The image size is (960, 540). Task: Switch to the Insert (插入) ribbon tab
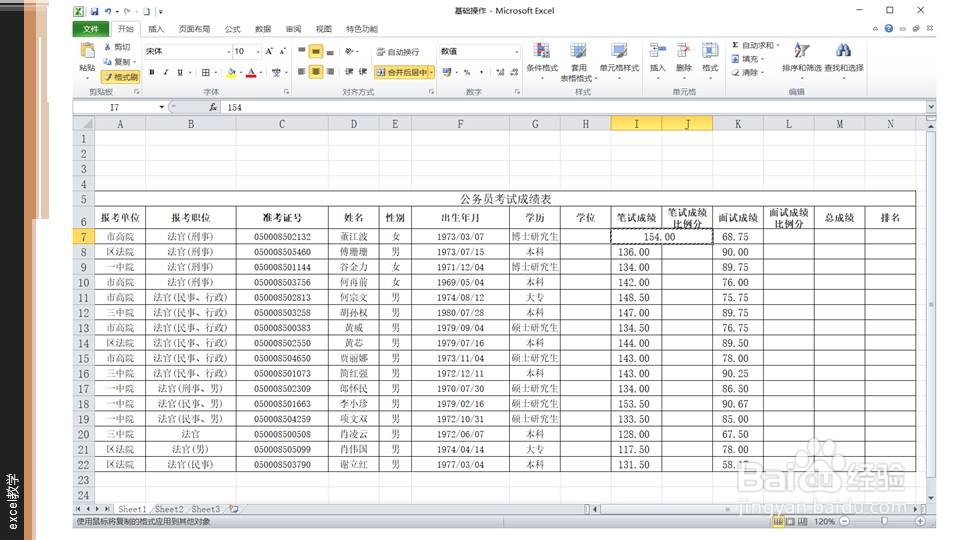(x=156, y=29)
